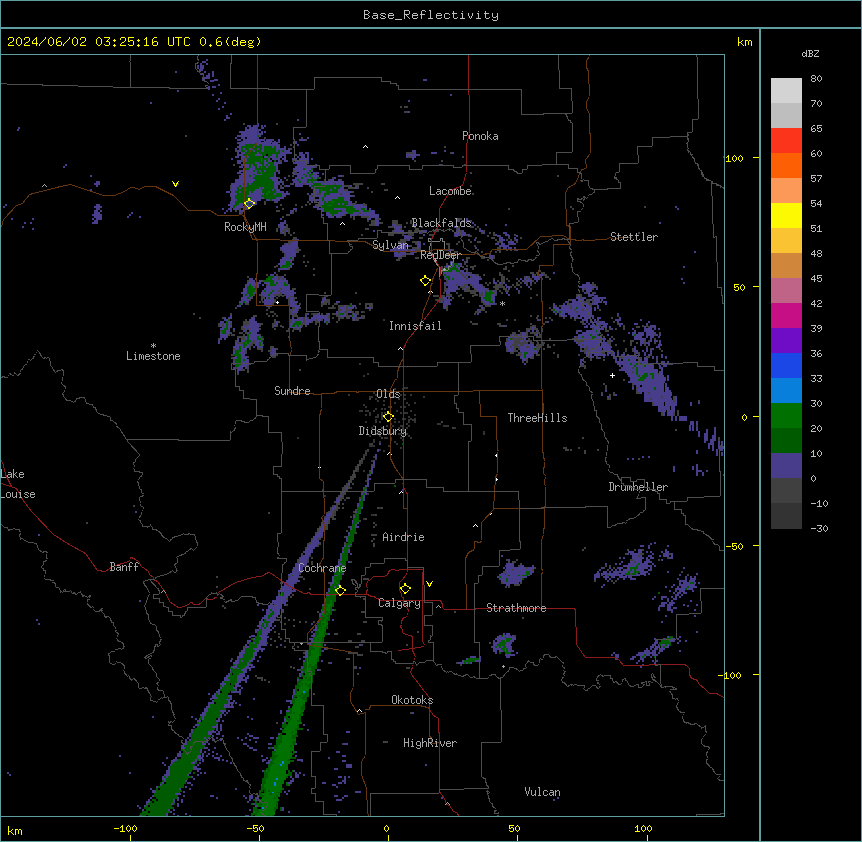
Task: Click the Banff town label
Action: [124, 567]
